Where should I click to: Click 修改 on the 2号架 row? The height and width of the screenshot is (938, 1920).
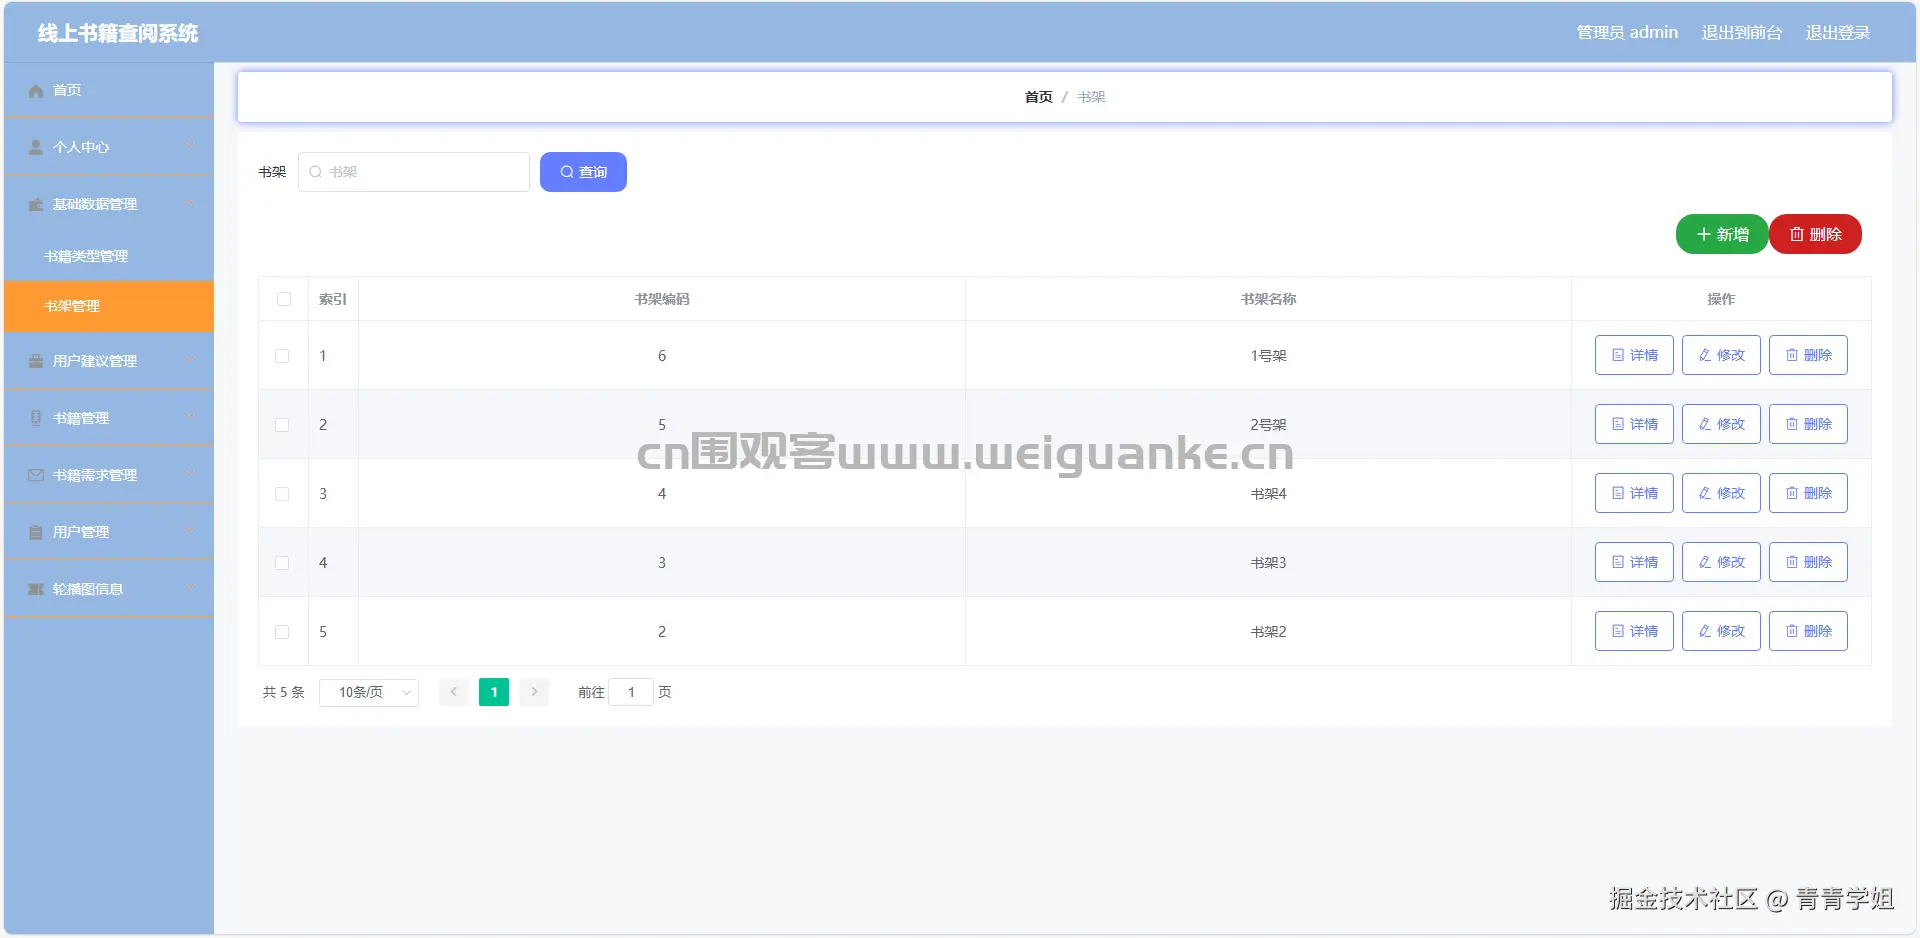click(1720, 423)
